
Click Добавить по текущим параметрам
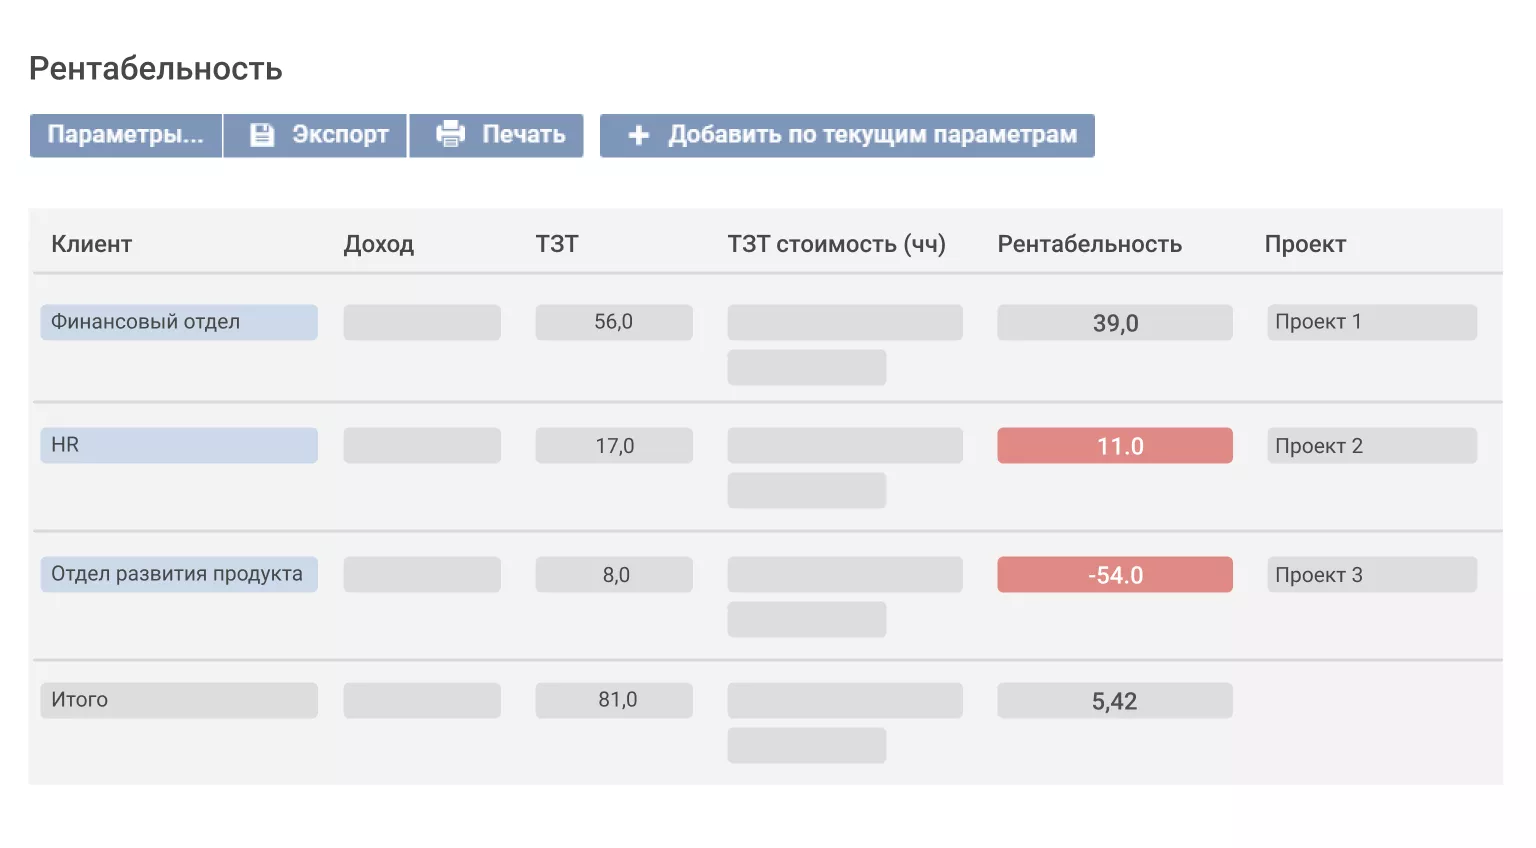pyautogui.click(x=872, y=135)
